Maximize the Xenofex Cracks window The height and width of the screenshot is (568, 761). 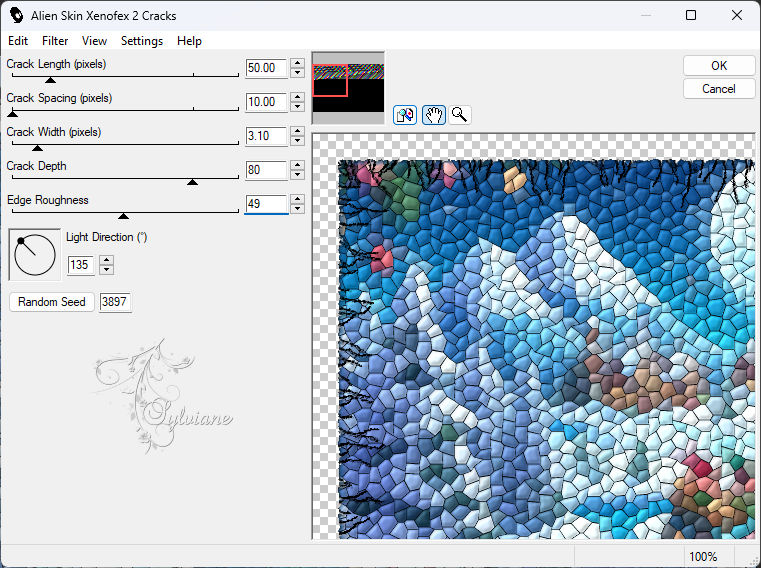(x=691, y=15)
